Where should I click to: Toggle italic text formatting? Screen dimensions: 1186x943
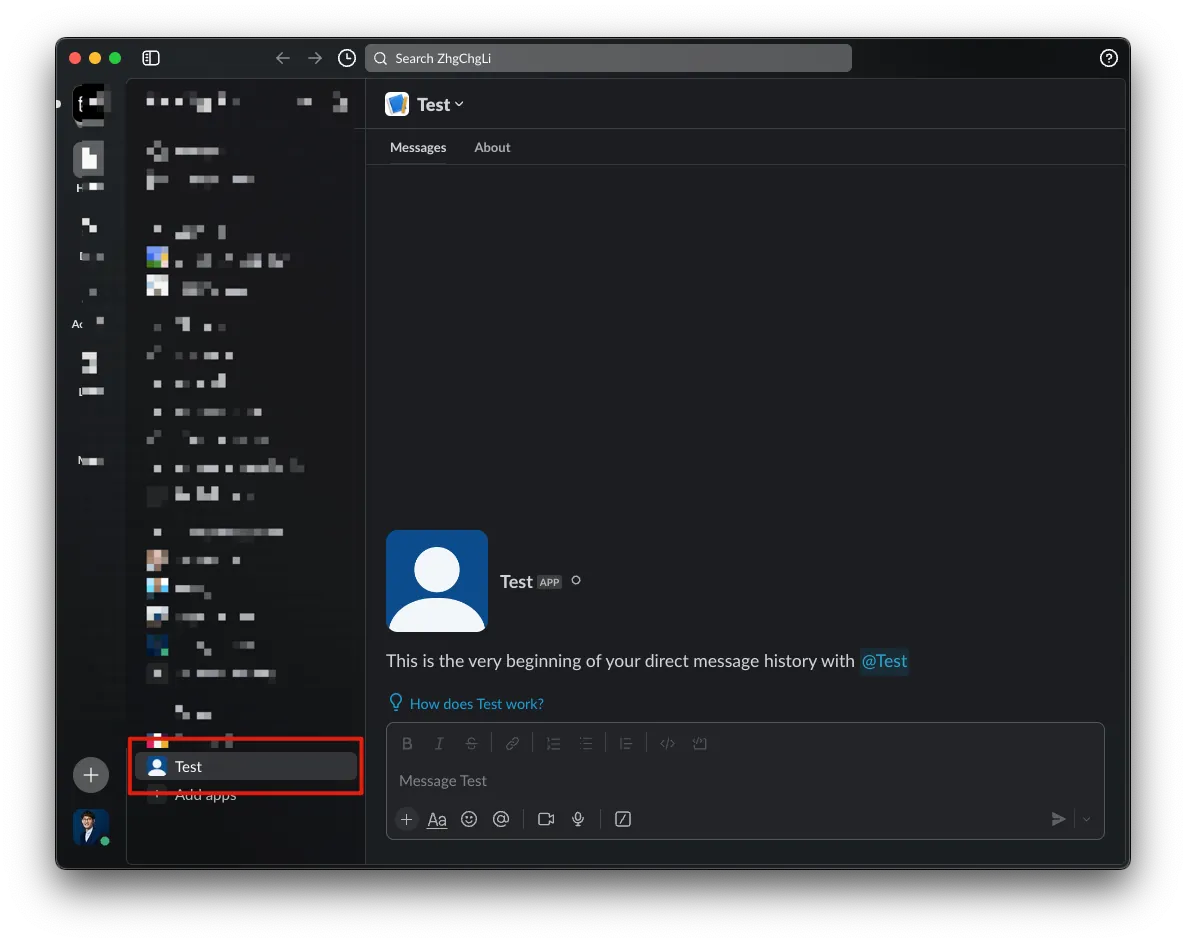tap(439, 743)
